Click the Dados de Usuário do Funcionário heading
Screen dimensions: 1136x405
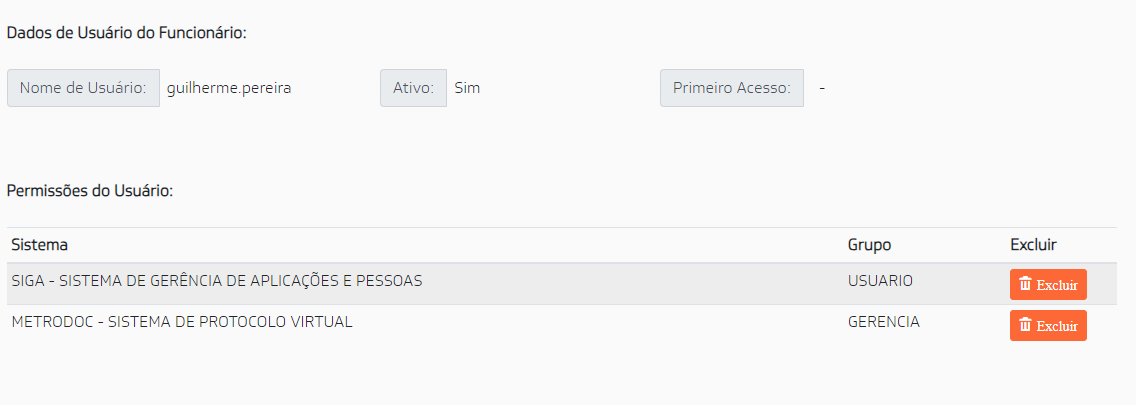[x=127, y=33]
